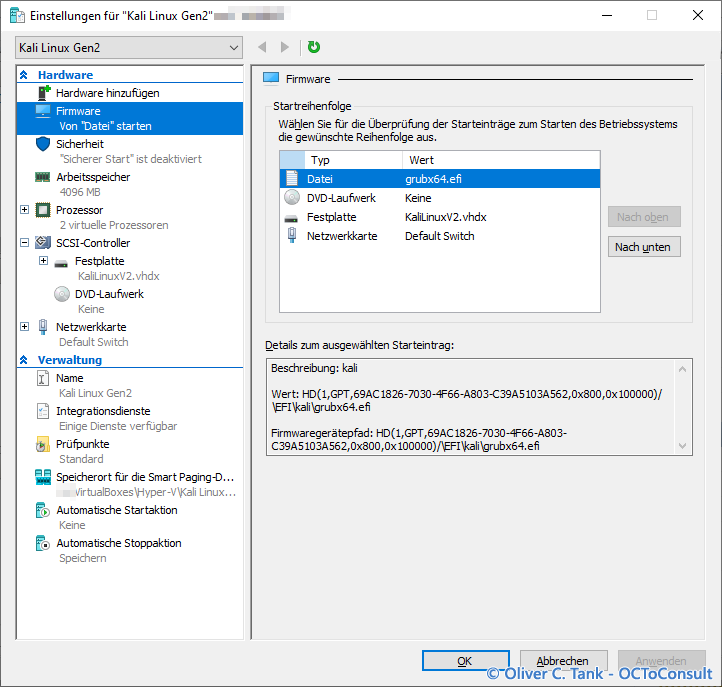Image resolution: width=722 pixels, height=687 pixels.
Task: Click "KaliLinuxV2.vhdx" under Festplatte in tree
Action: click(x=119, y=276)
